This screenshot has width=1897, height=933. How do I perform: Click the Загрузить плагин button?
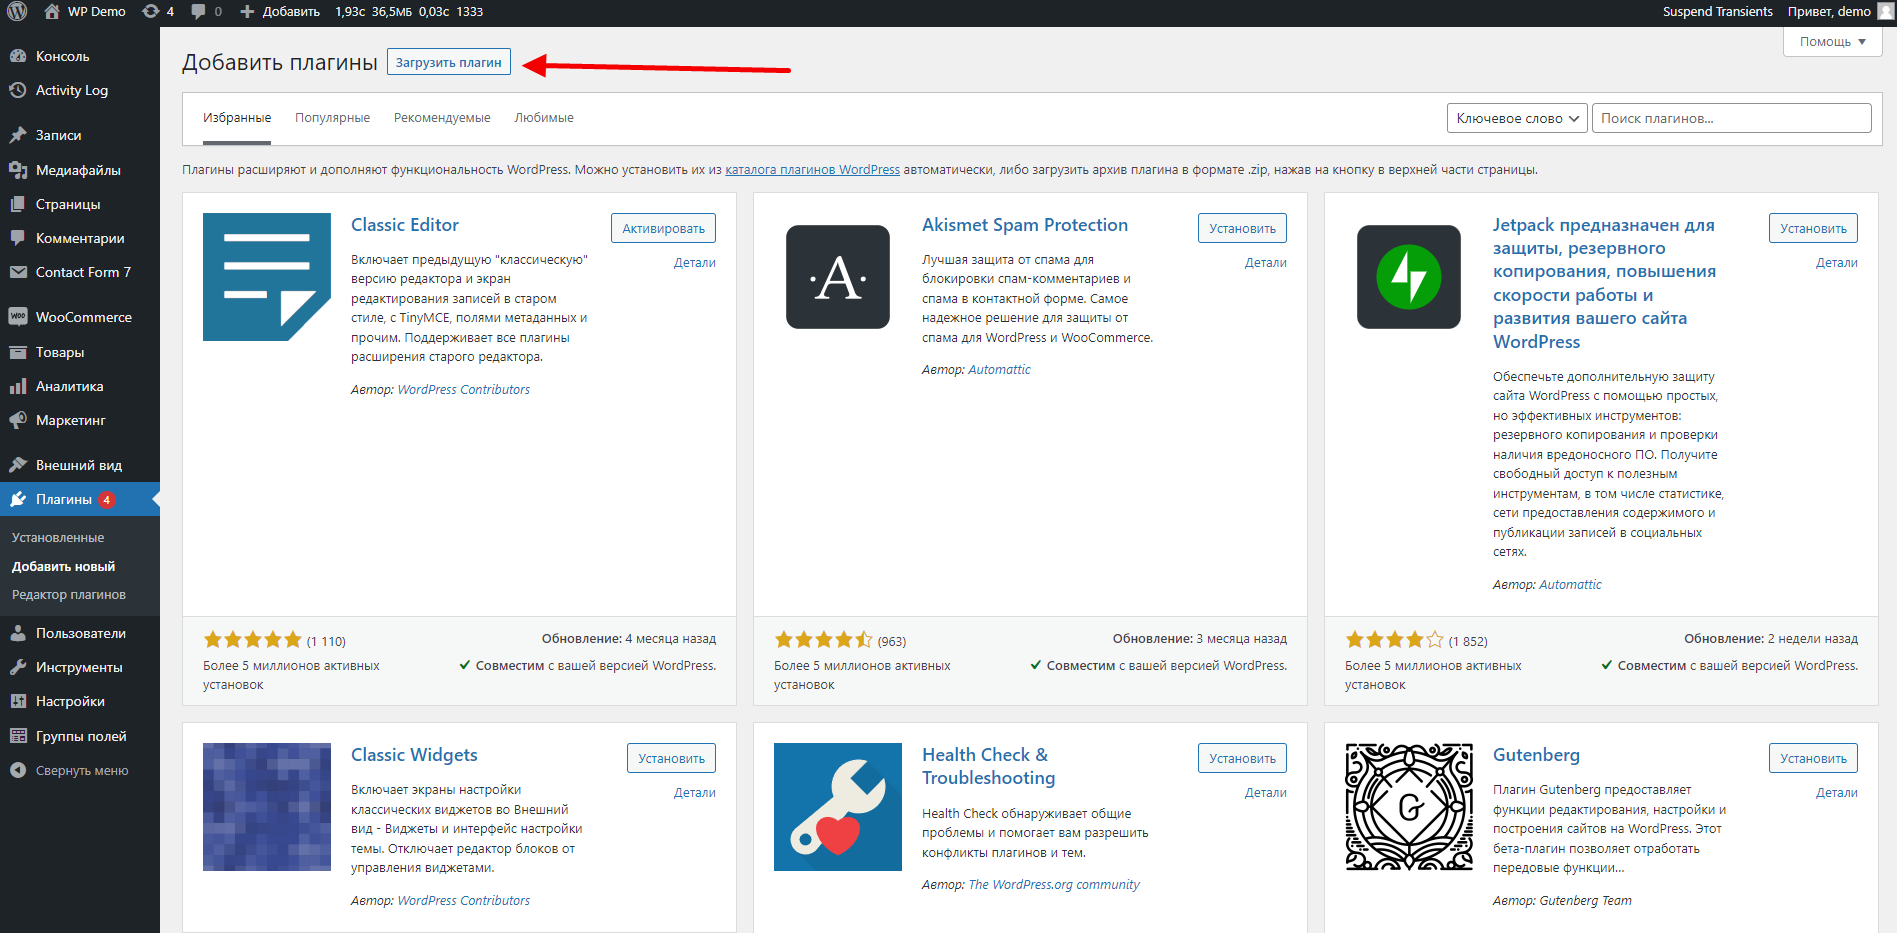[x=449, y=62]
